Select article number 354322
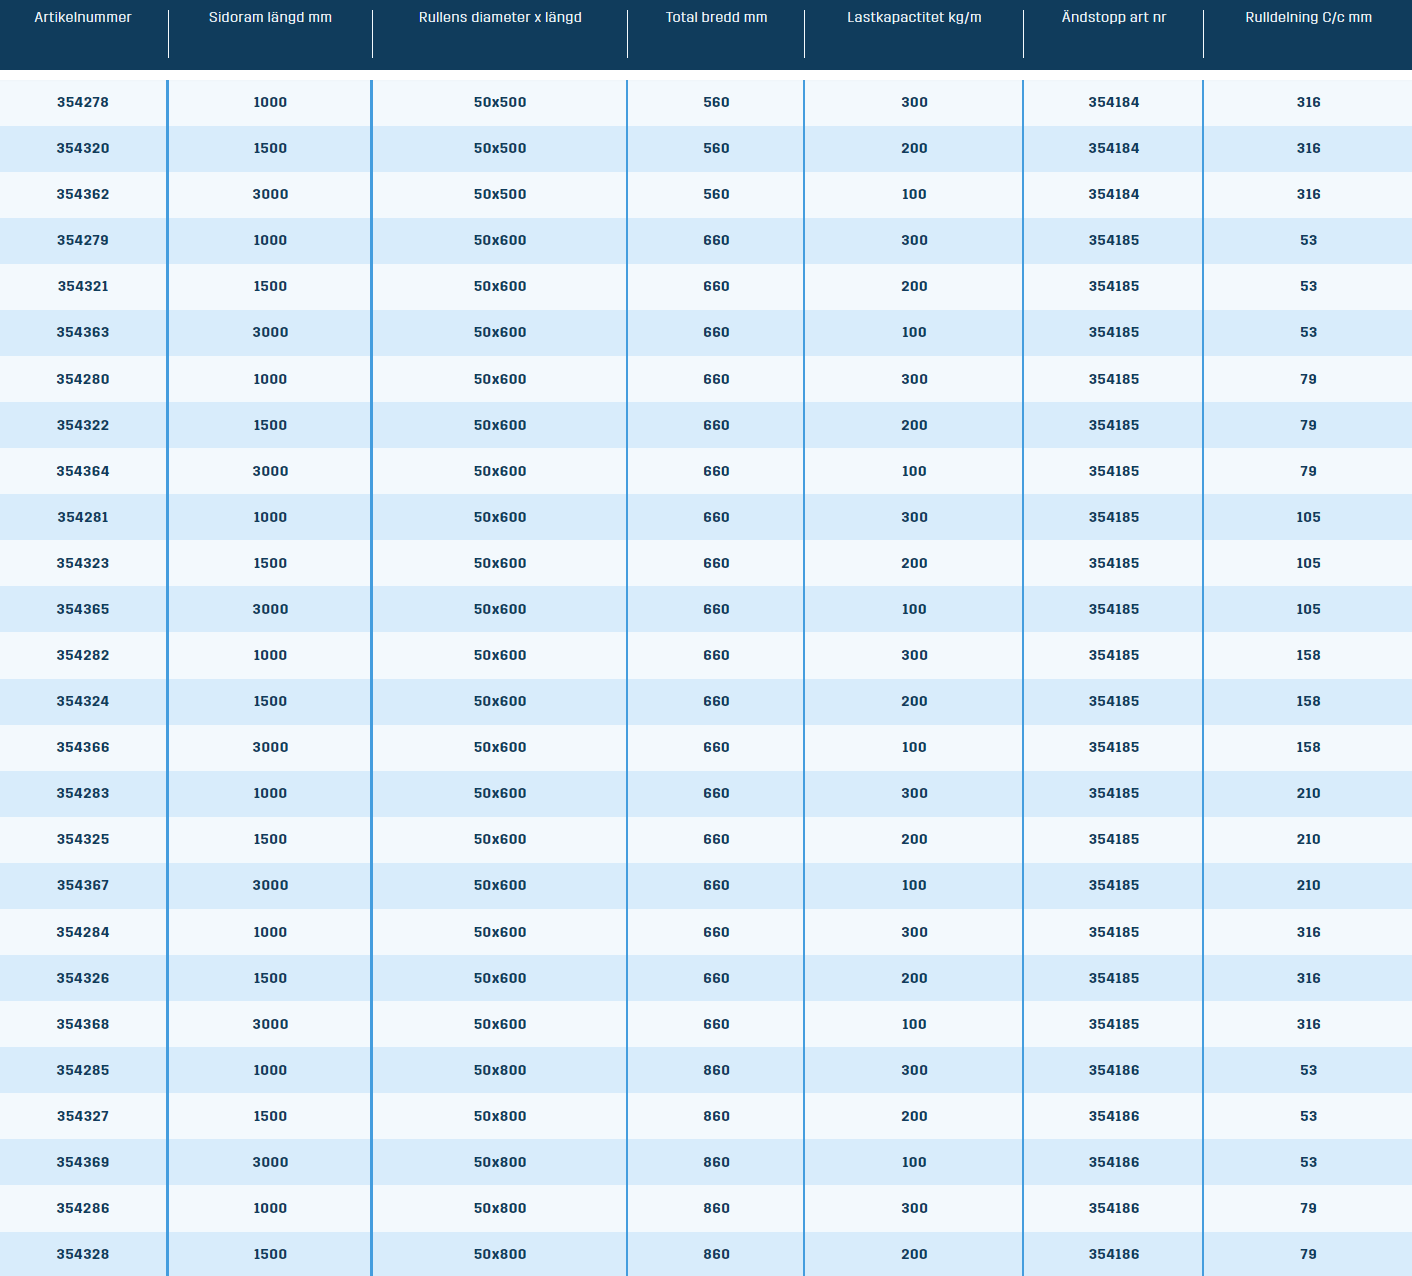The image size is (1412, 1276). tap(83, 425)
